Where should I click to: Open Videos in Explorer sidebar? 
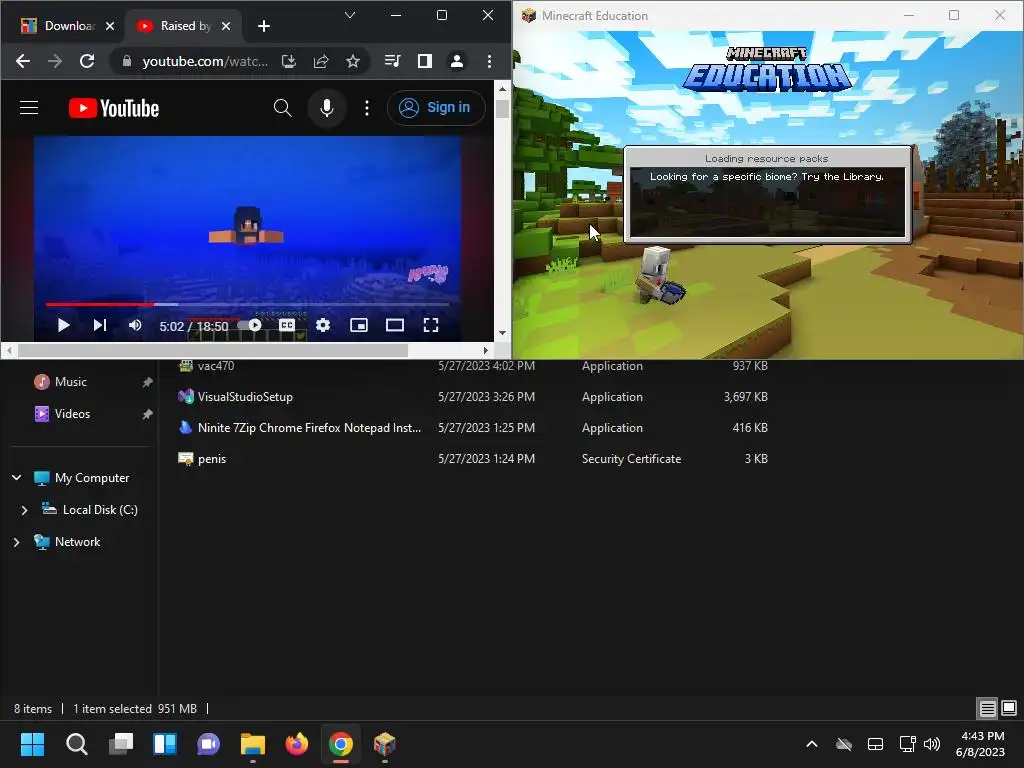tap(72, 414)
